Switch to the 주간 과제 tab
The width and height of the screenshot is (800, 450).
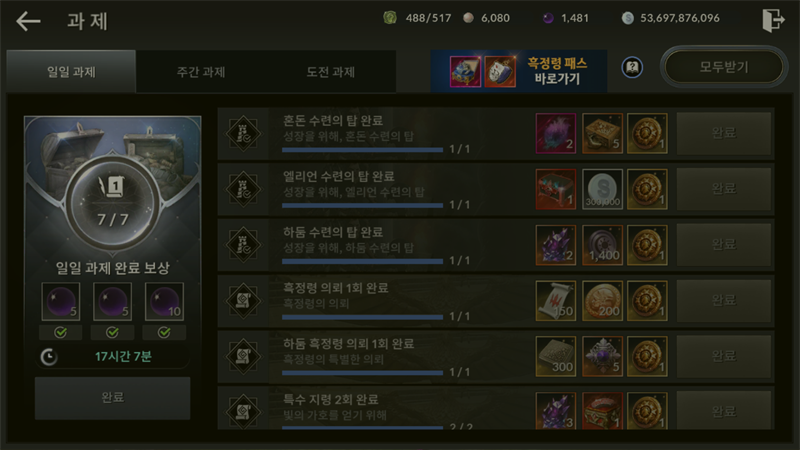(201, 72)
